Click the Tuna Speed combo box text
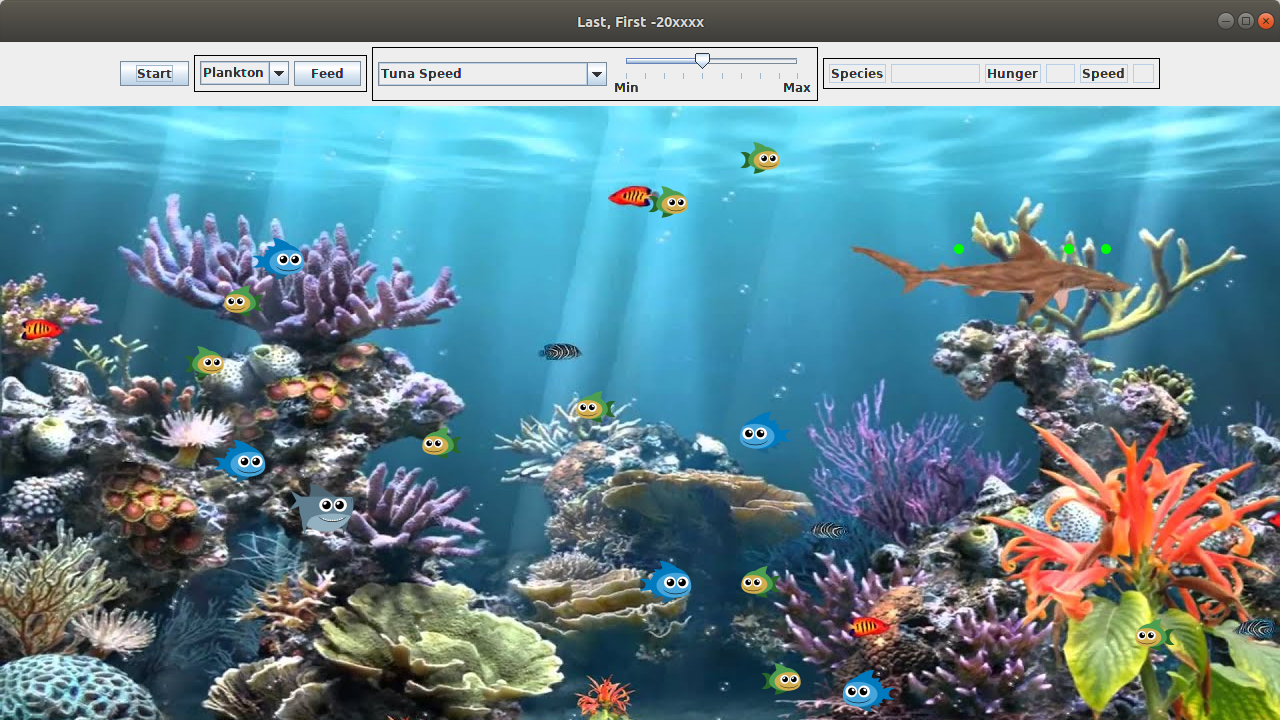Screen dimensions: 1280x720 pyautogui.click(x=482, y=74)
